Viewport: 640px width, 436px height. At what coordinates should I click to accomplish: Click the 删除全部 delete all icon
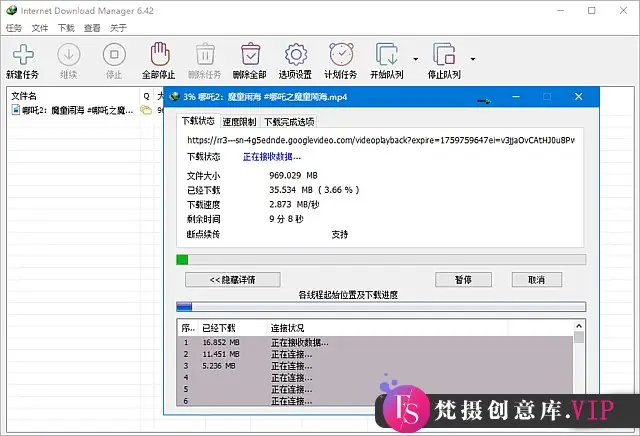pyautogui.click(x=250, y=54)
